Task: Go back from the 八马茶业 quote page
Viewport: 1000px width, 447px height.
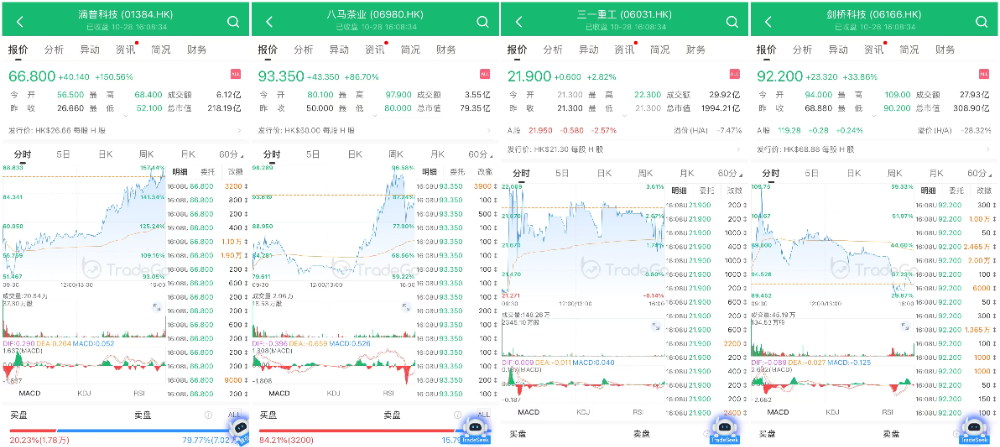Action: pyautogui.click(x=269, y=22)
